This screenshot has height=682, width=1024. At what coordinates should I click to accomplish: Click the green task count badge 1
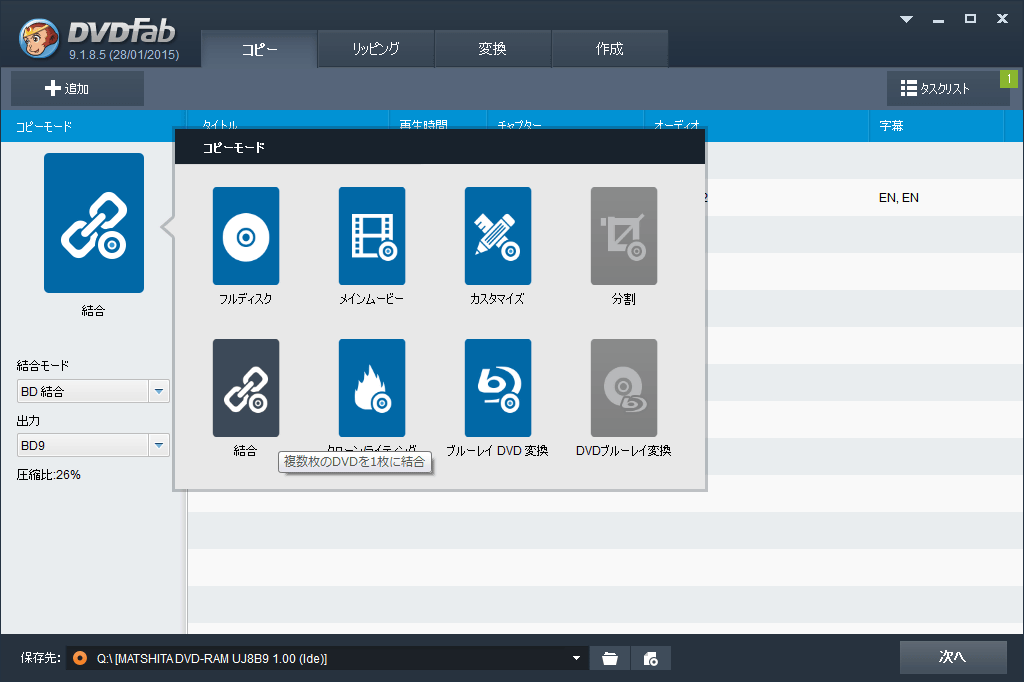click(x=1009, y=79)
